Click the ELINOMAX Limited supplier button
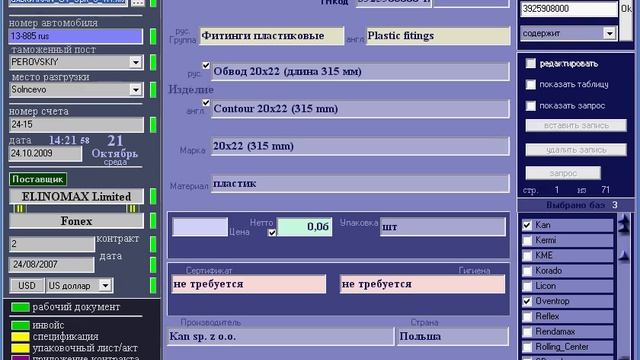The width and height of the screenshot is (640, 360). pyautogui.click(x=76, y=196)
